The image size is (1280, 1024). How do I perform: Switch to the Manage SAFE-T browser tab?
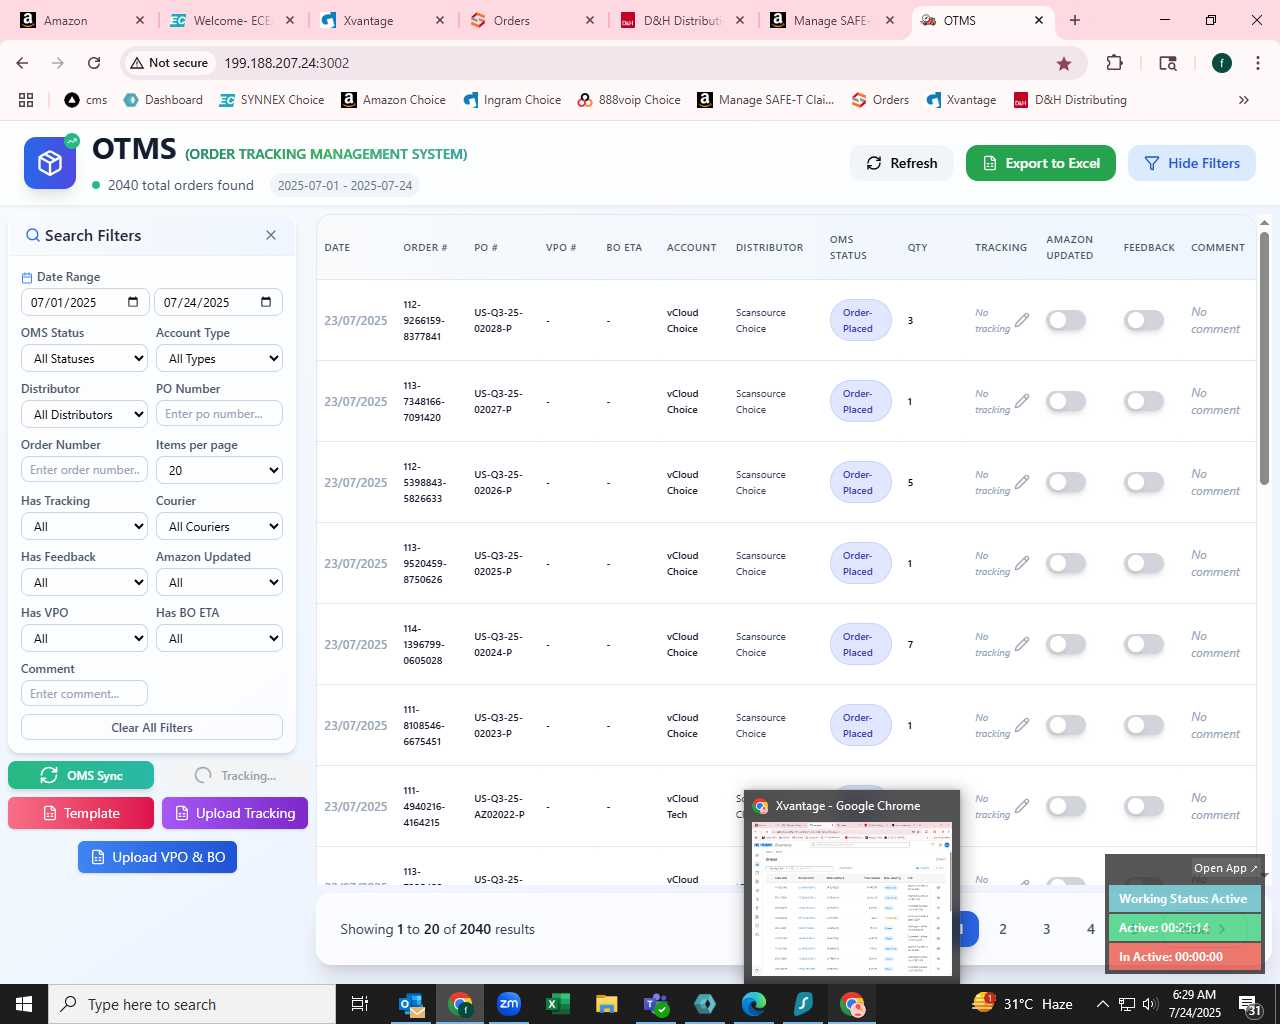tap(832, 20)
